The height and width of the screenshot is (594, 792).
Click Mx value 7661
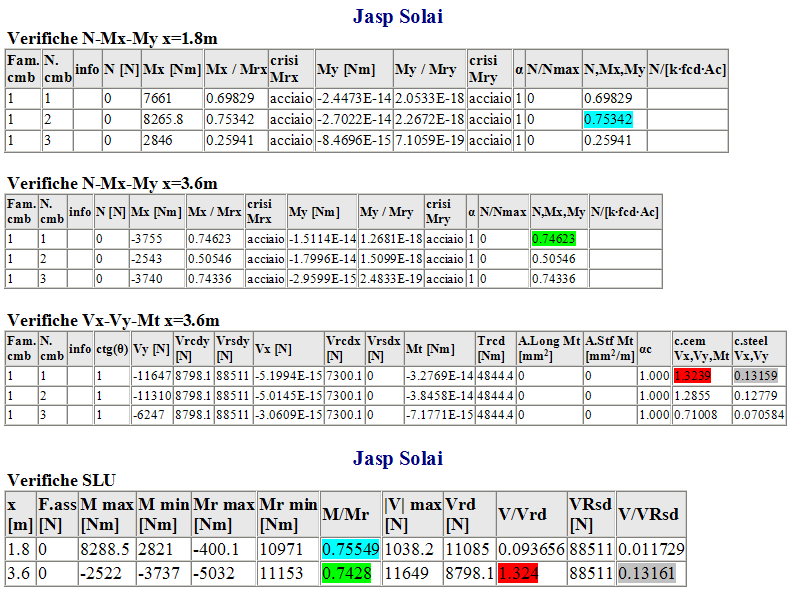[158, 98]
